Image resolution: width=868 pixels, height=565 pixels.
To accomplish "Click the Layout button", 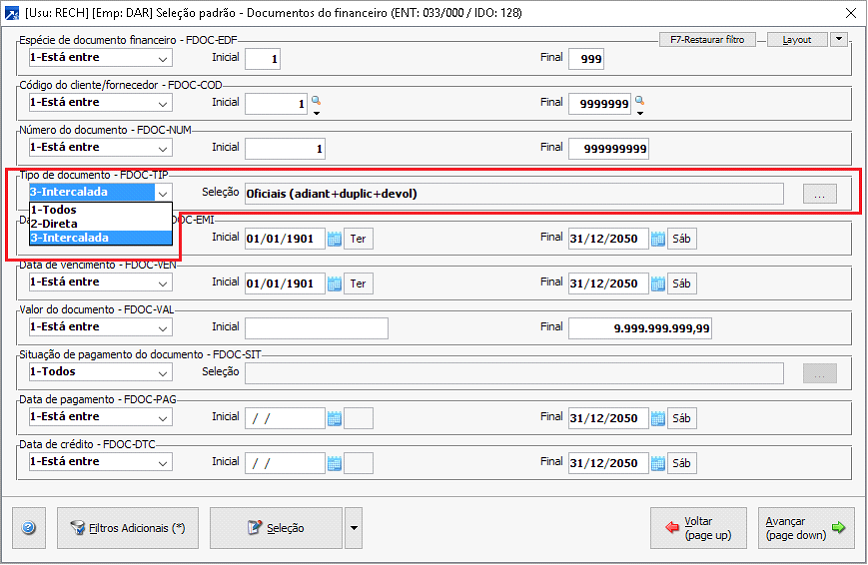I will click(797, 40).
